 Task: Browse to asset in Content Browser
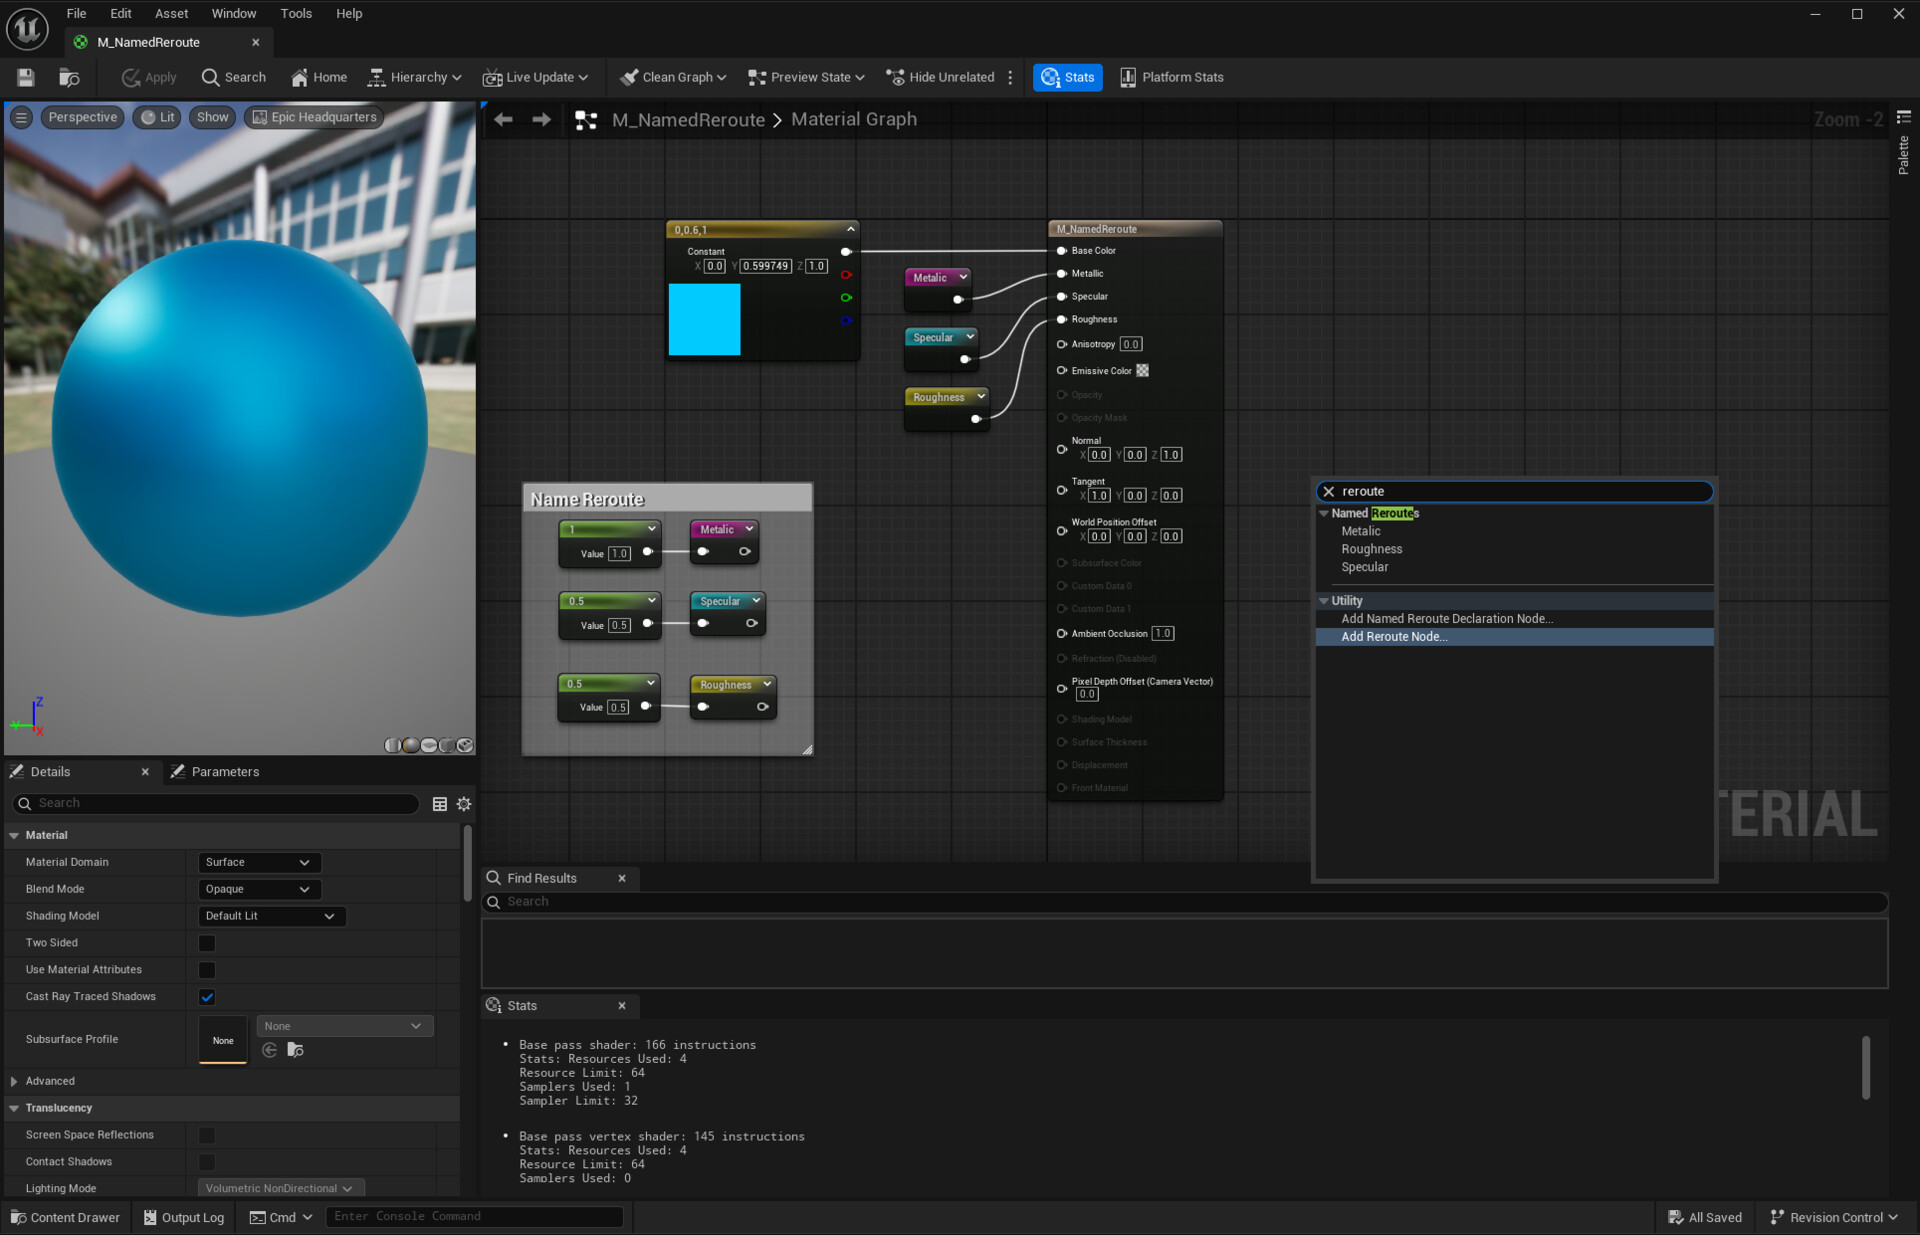[x=68, y=77]
